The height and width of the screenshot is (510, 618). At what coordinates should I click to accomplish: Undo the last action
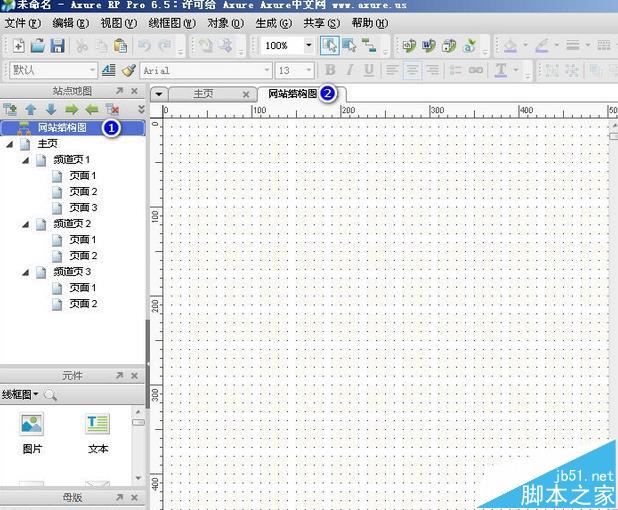144,46
